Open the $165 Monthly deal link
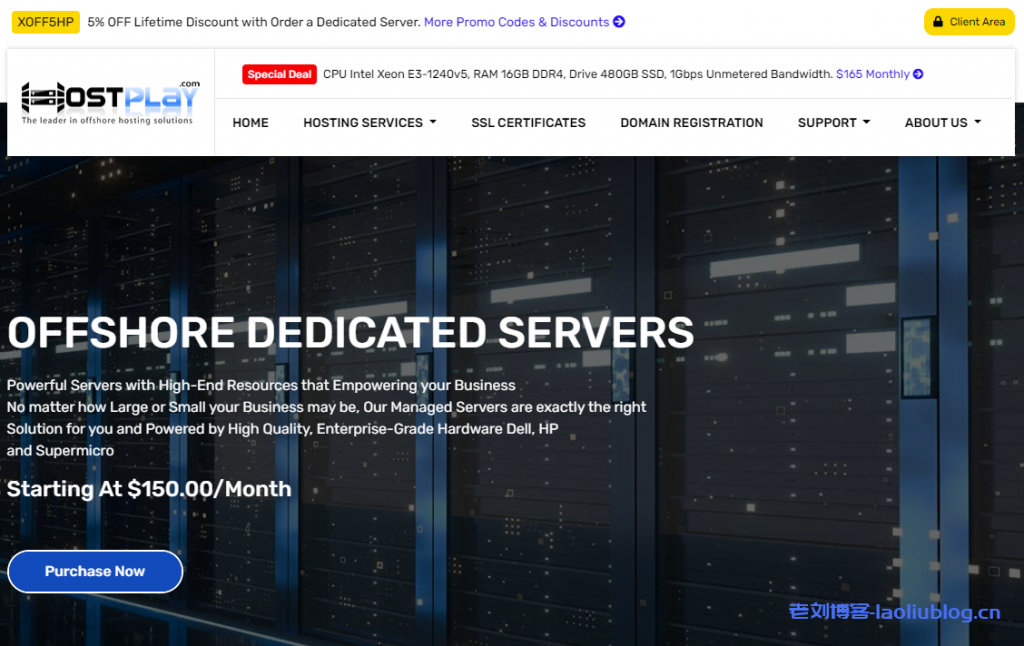 click(872, 74)
